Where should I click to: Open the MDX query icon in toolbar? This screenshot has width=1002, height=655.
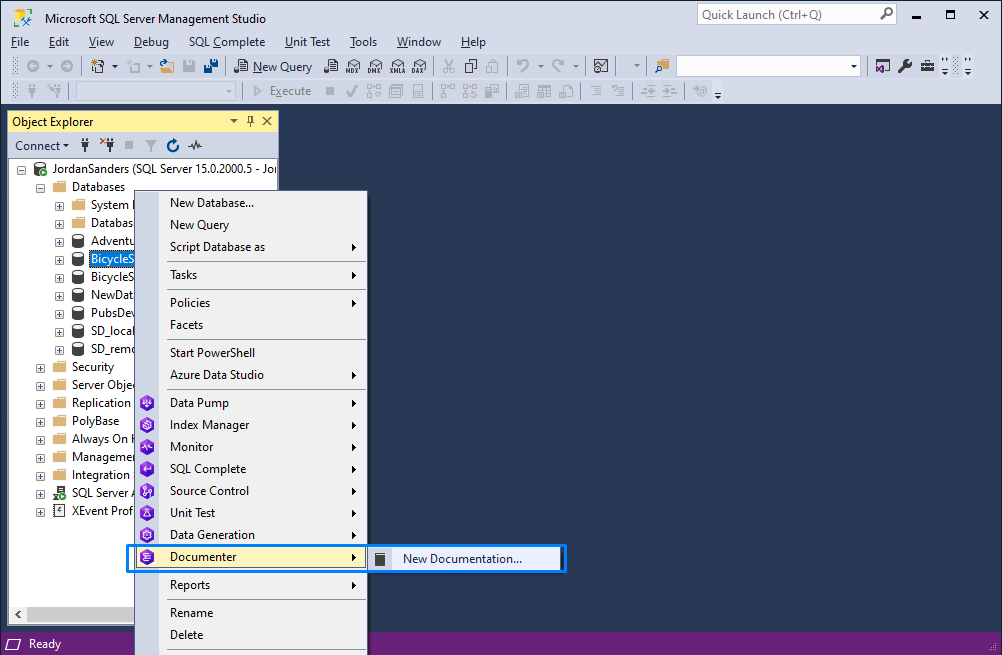click(353, 66)
